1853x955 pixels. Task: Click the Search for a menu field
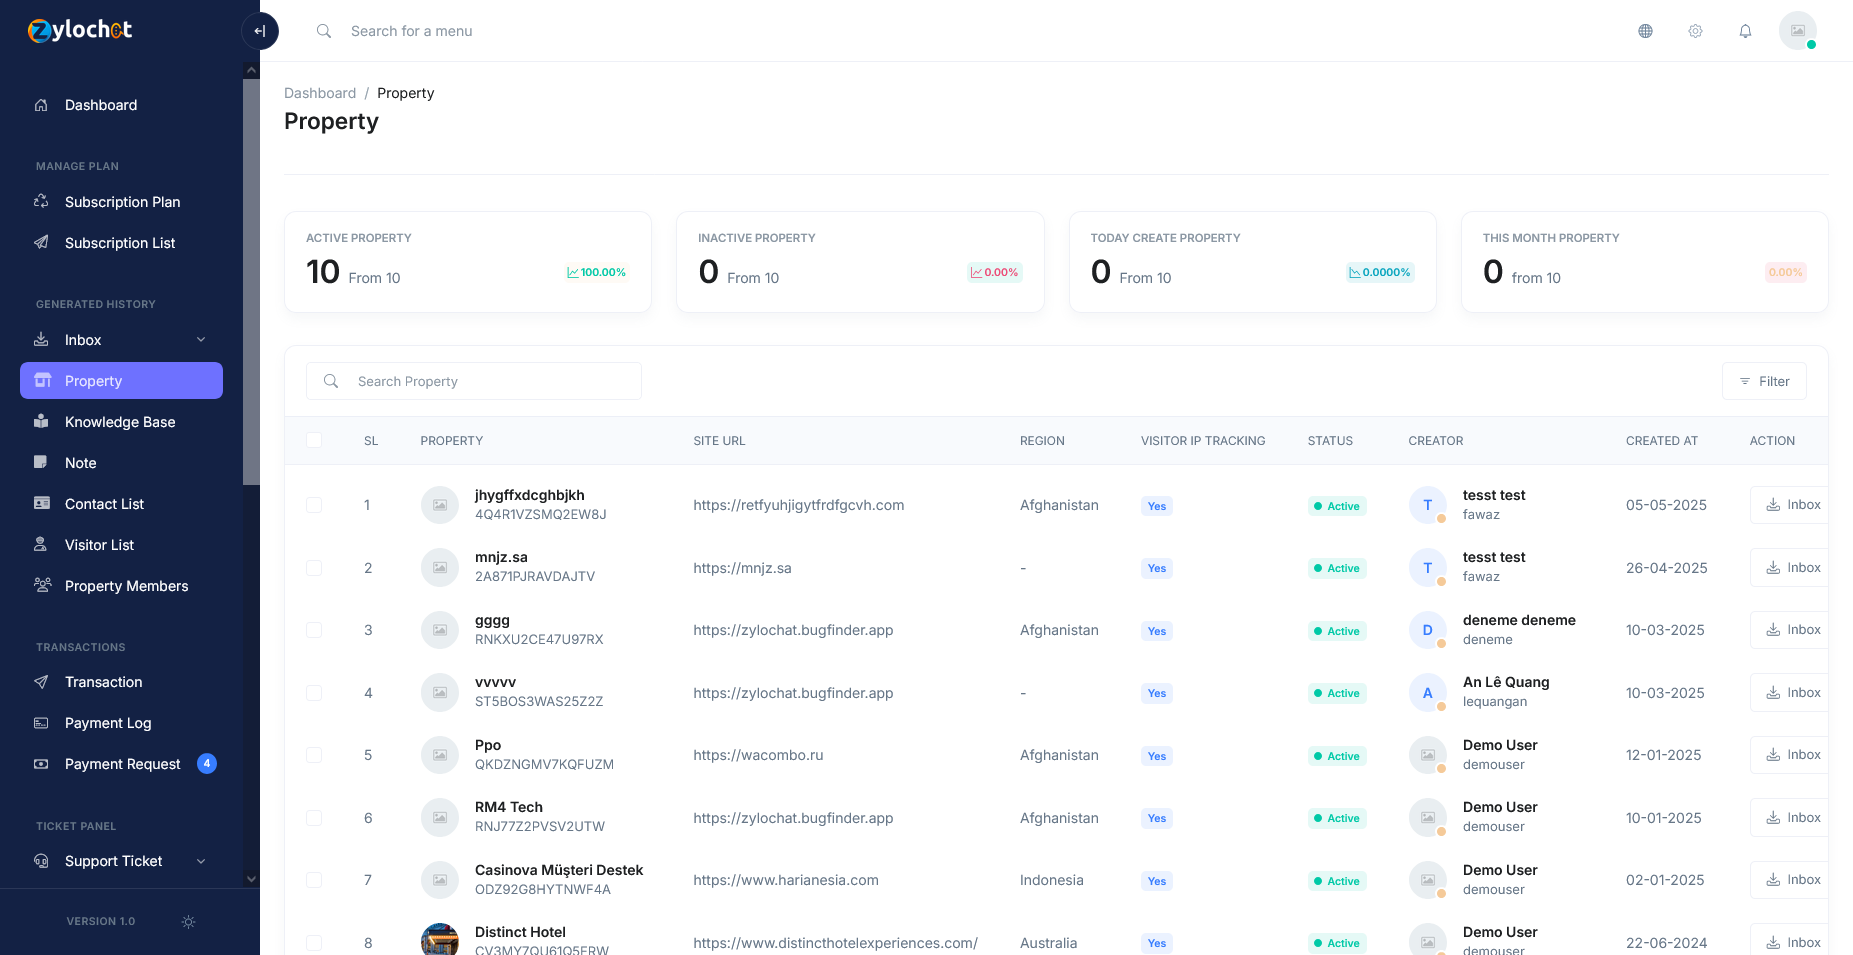[411, 31]
